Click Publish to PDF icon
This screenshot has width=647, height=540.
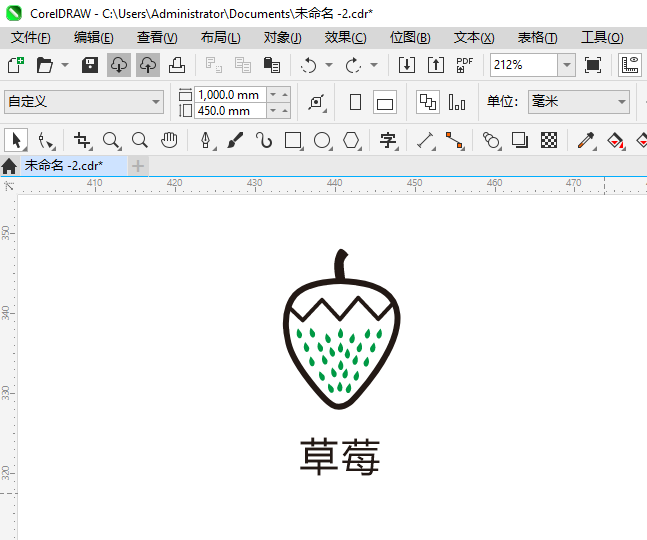click(465, 65)
